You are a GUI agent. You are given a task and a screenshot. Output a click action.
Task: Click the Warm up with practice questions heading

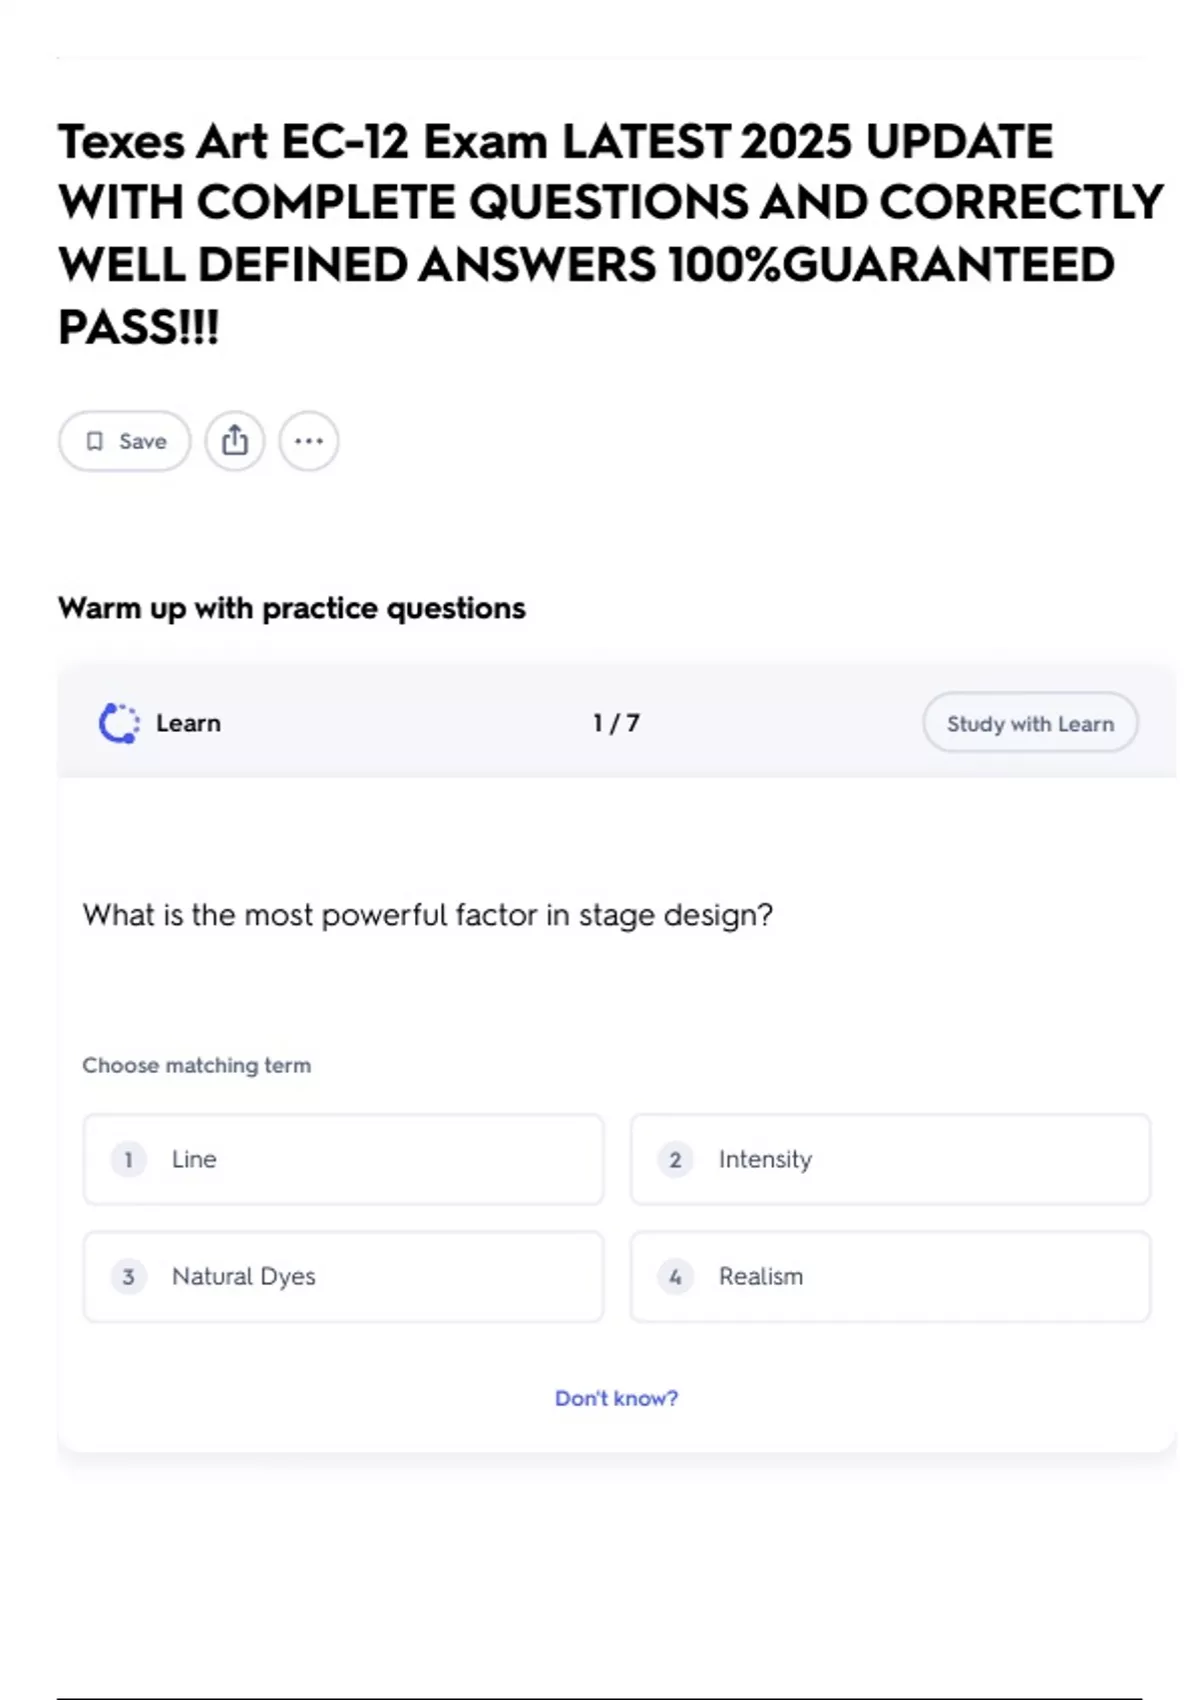click(292, 608)
